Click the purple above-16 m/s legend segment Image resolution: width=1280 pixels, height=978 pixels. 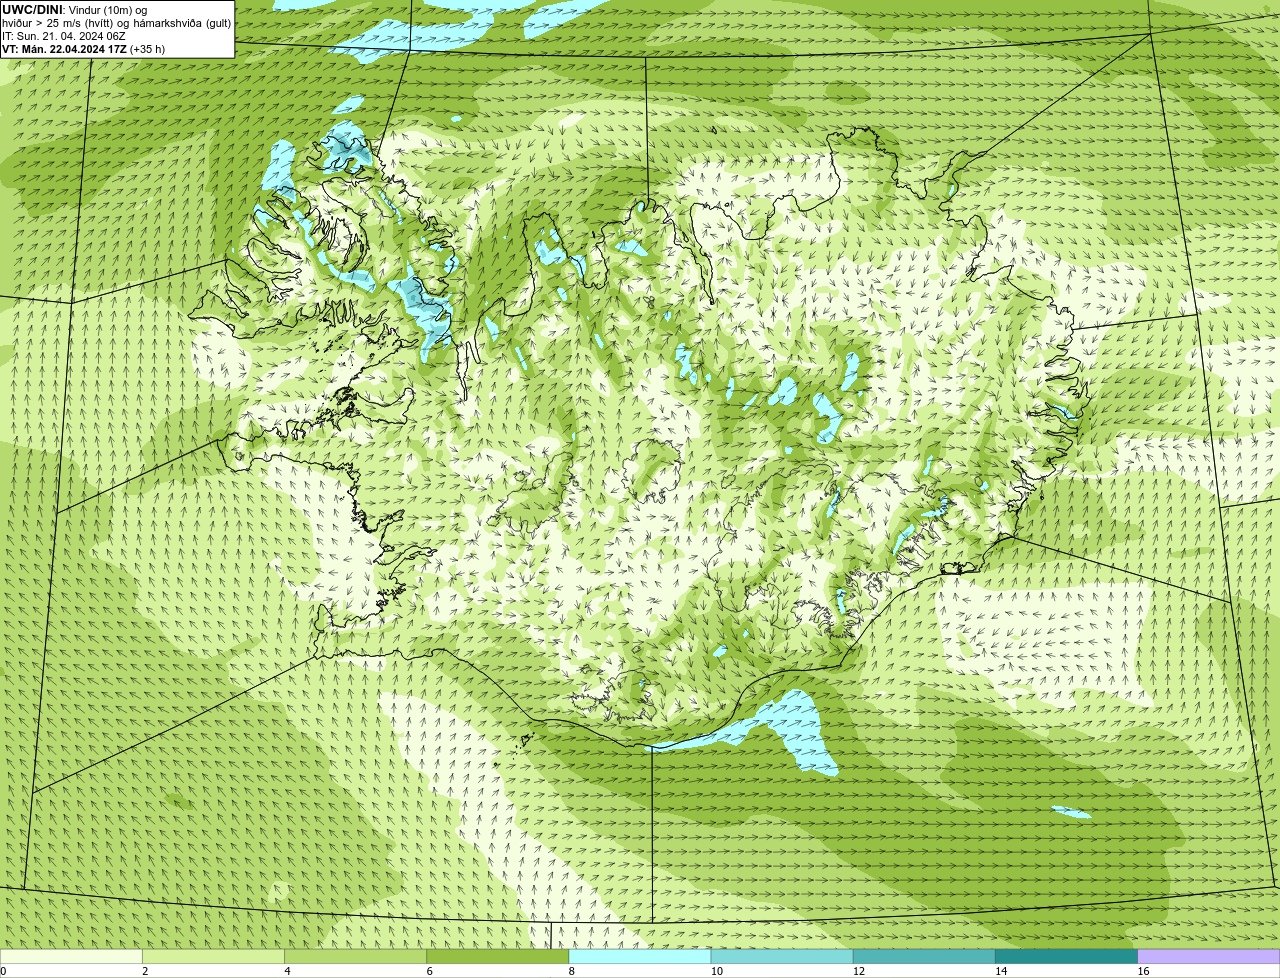(x=1208, y=957)
